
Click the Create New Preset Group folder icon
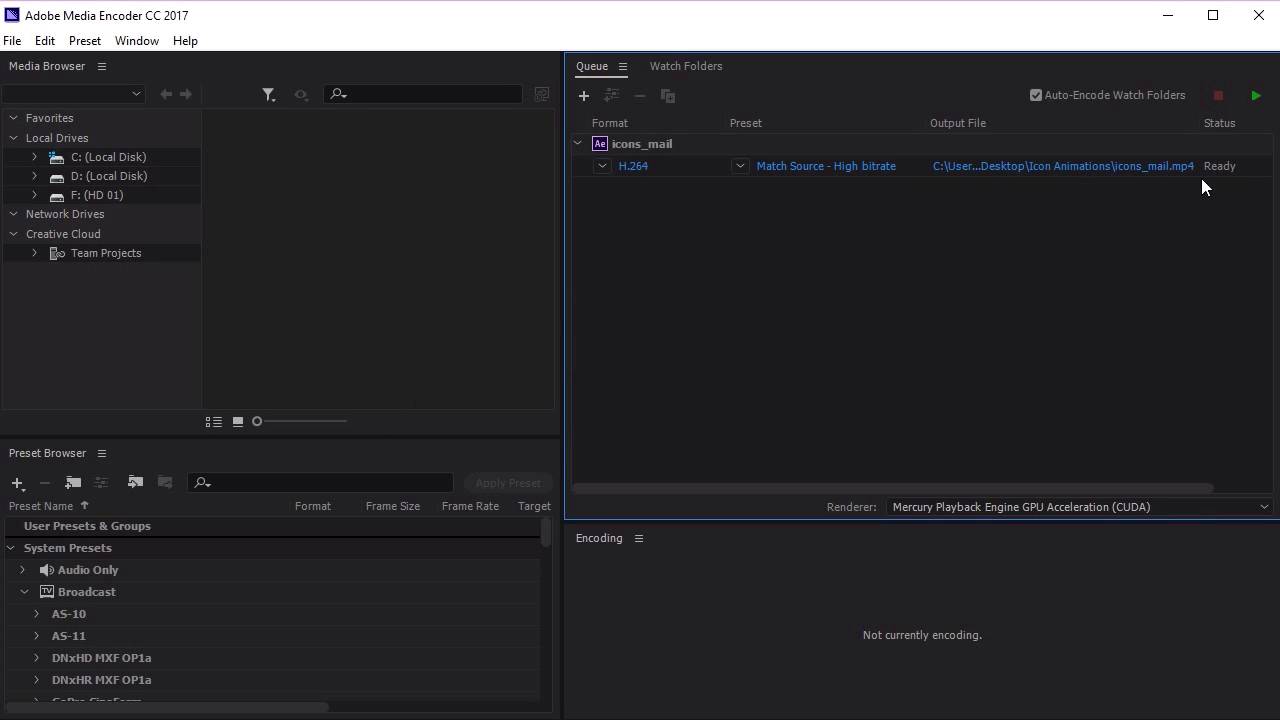73,483
